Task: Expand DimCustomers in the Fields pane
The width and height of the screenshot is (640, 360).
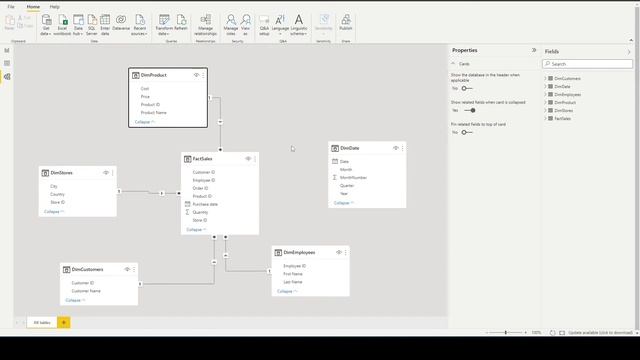Action: pos(545,78)
